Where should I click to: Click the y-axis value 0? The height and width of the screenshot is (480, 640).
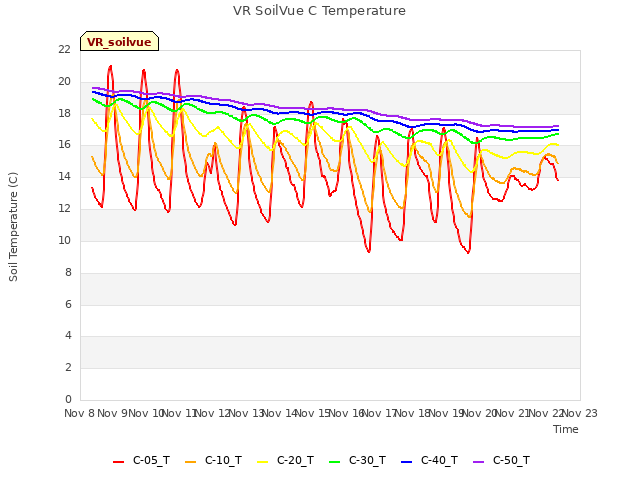click(x=68, y=399)
